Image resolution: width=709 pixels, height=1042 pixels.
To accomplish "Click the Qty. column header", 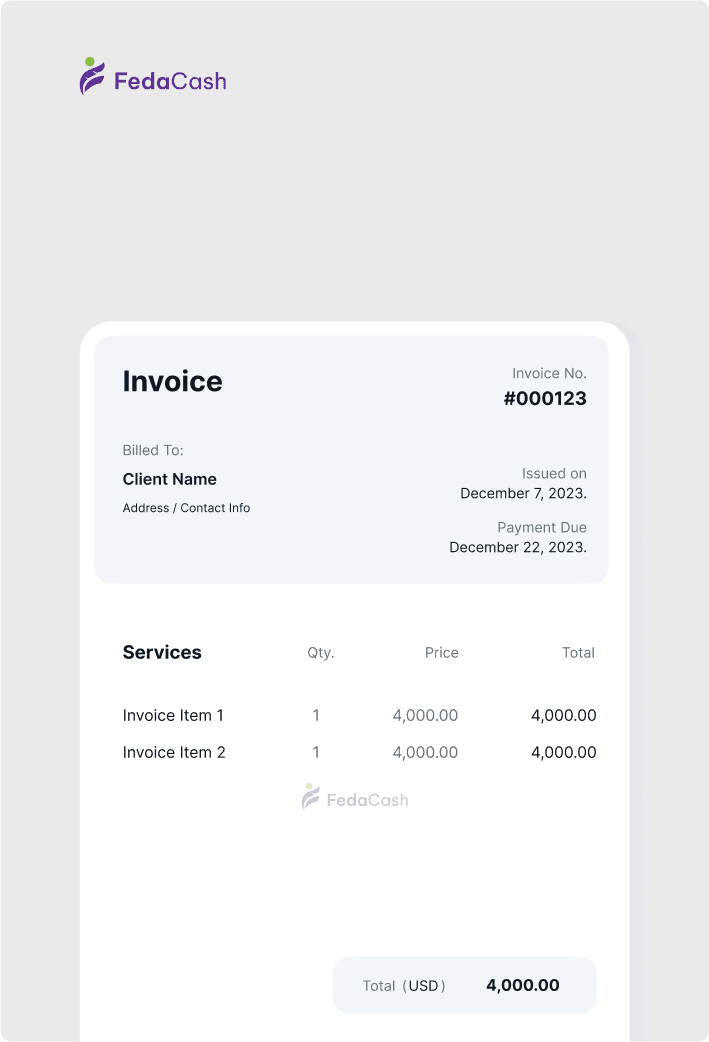I will (320, 653).
